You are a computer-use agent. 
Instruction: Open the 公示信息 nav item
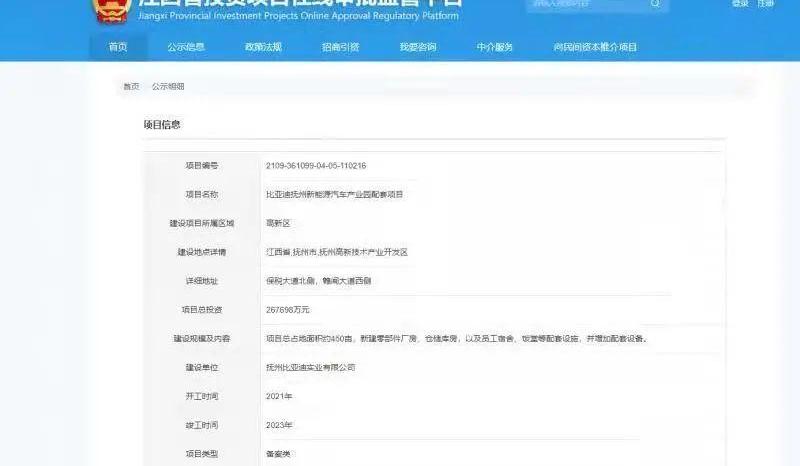(186, 47)
